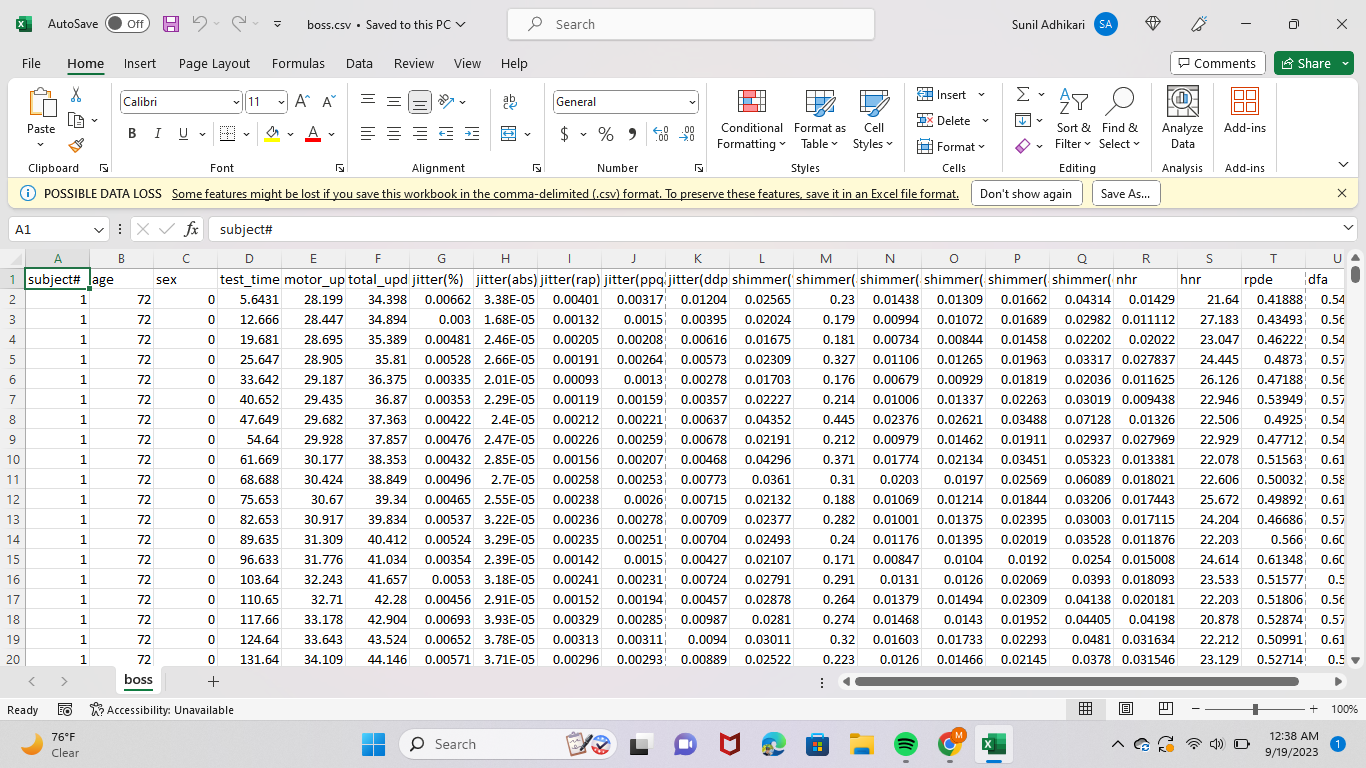Open the Font name dropdown
The height and width of the screenshot is (768, 1366).
pos(235,101)
